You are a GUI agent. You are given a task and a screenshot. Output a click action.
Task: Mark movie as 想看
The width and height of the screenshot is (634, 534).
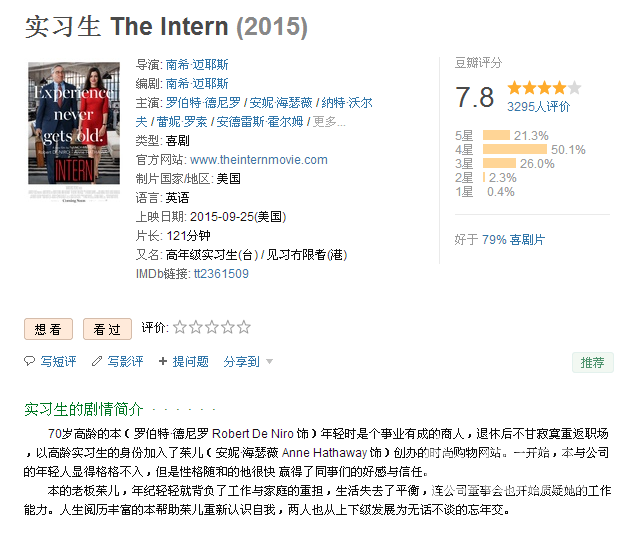49,329
